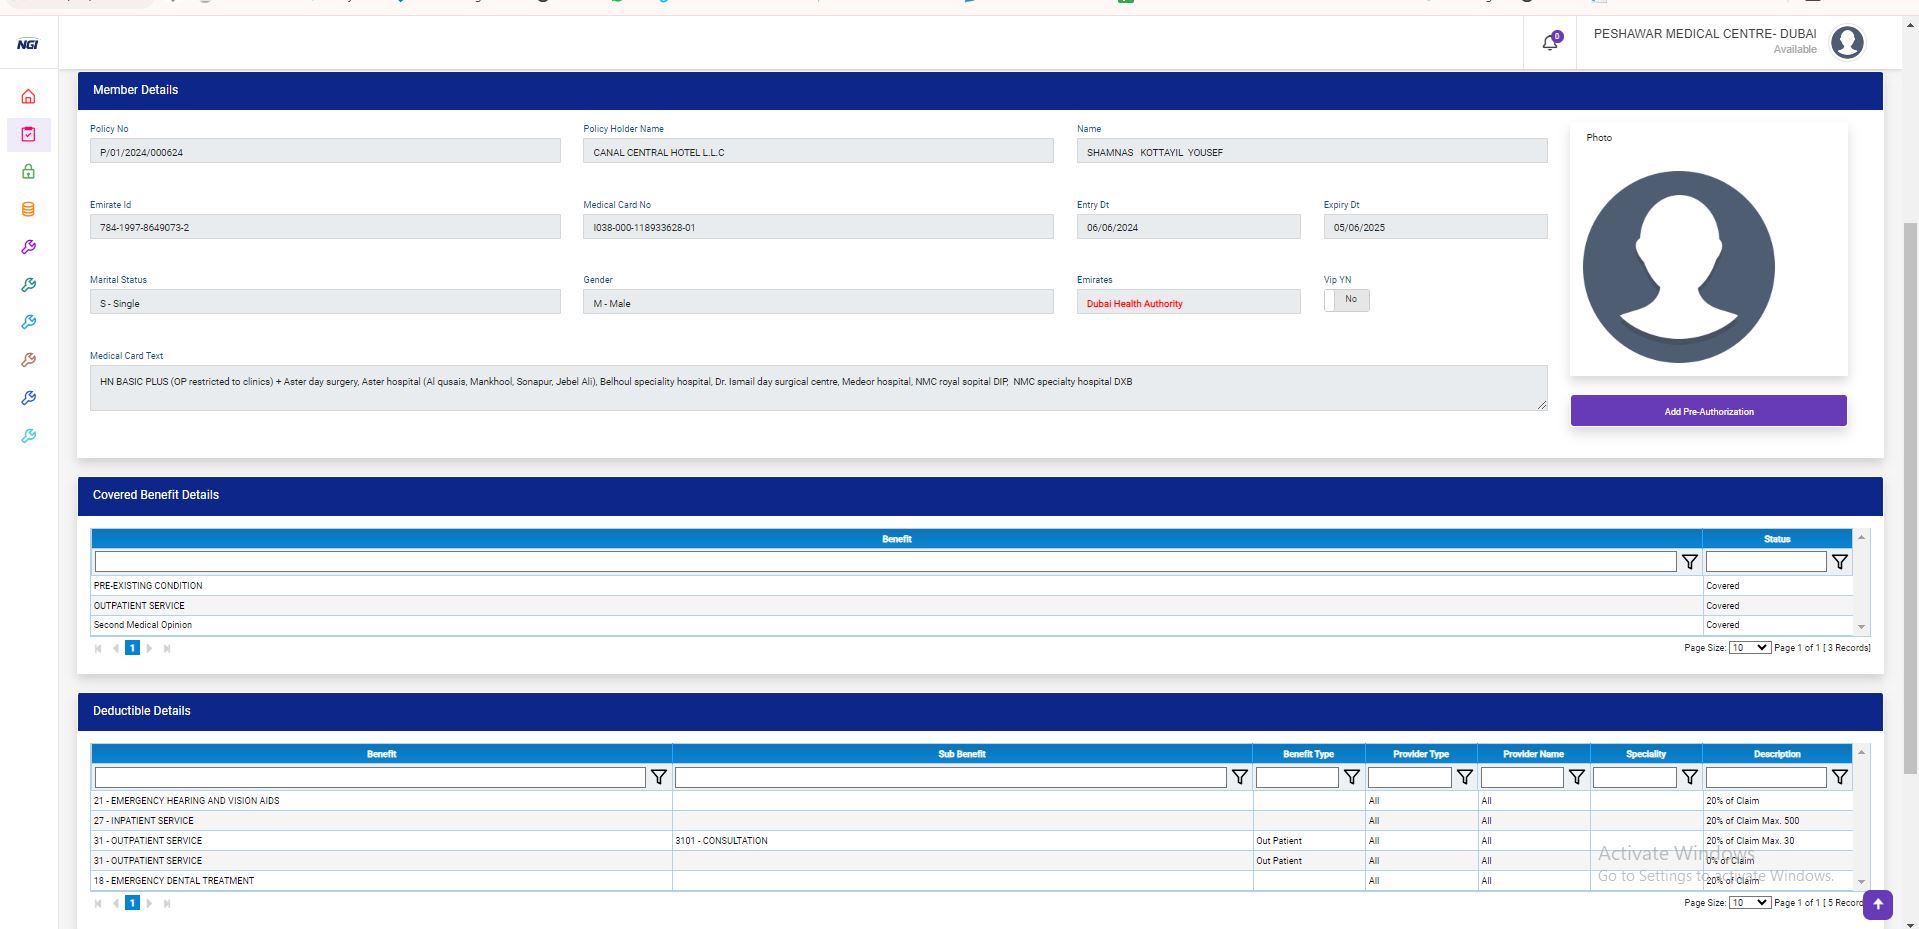The image size is (1919, 929).
Task: Click the purple scroll-to-top arrow button
Action: click(x=1877, y=904)
